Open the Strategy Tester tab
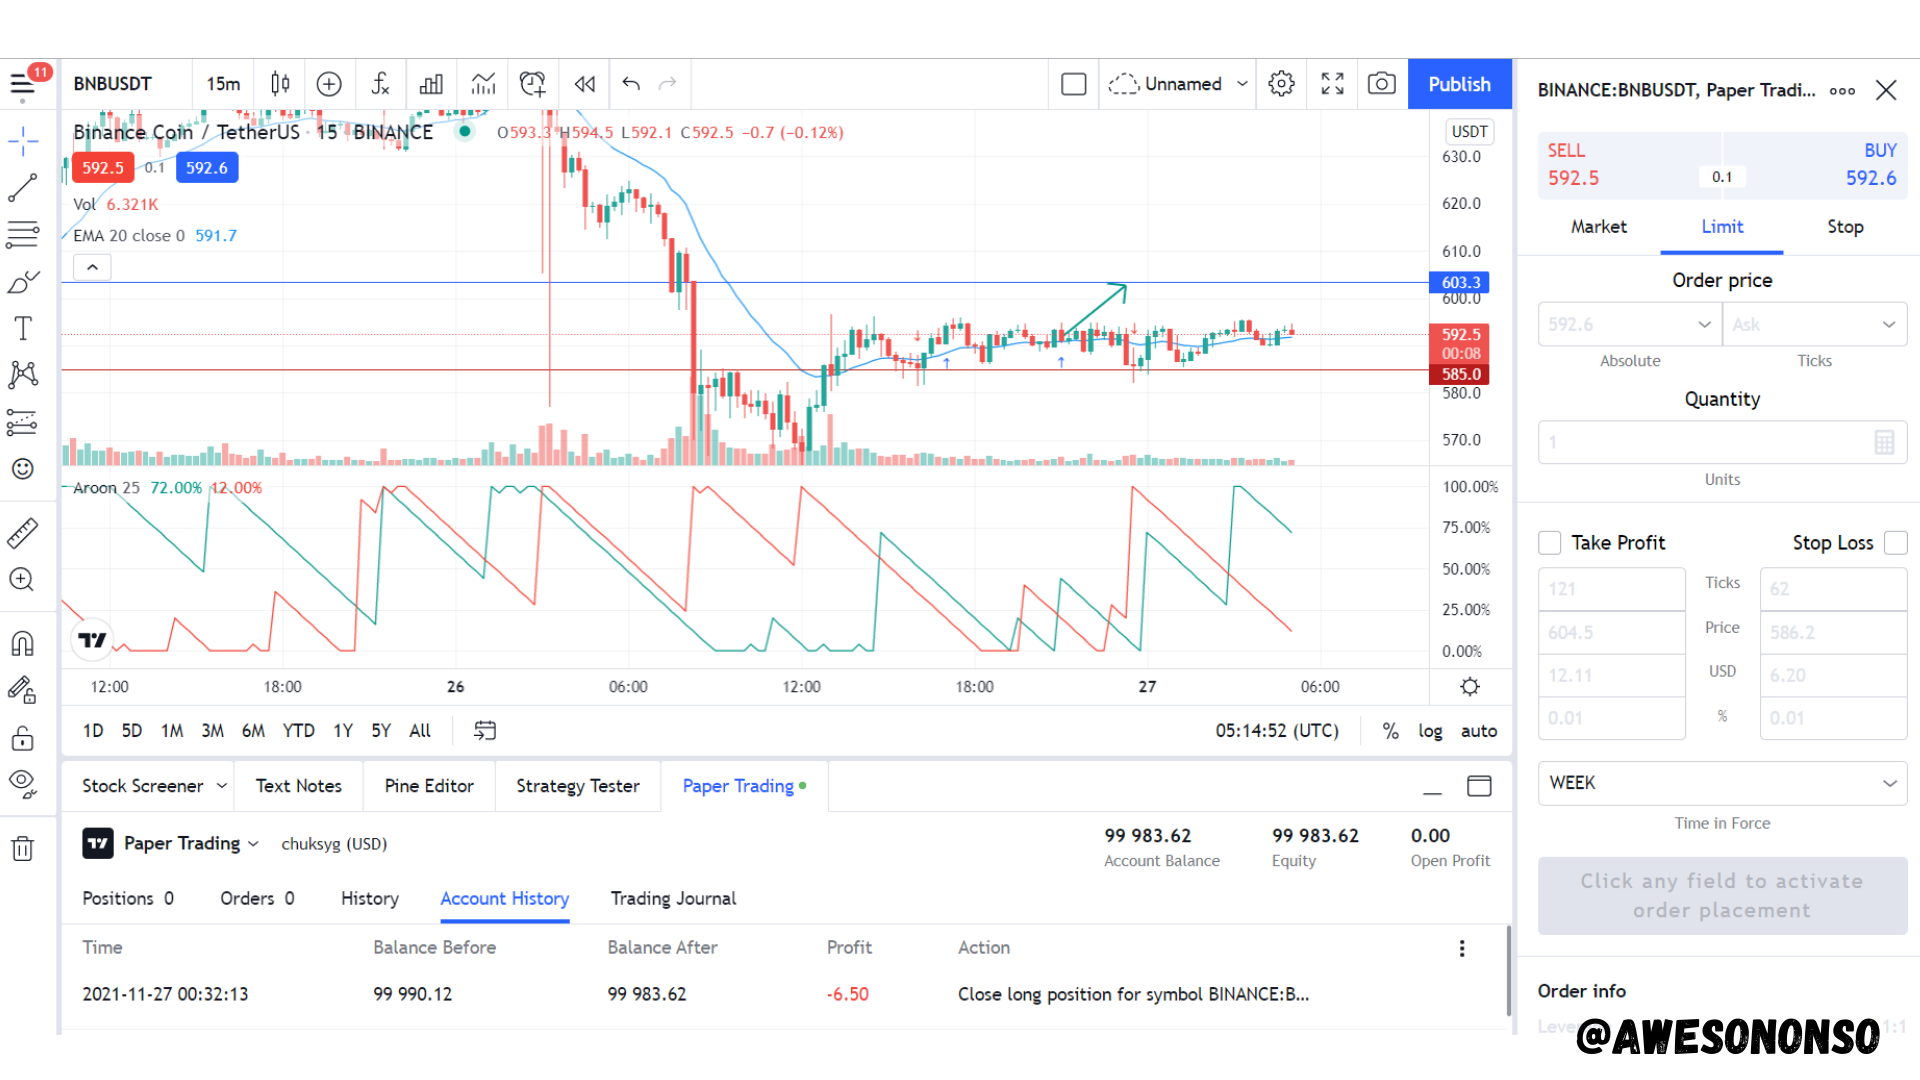 pyautogui.click(x=578, y=786)
